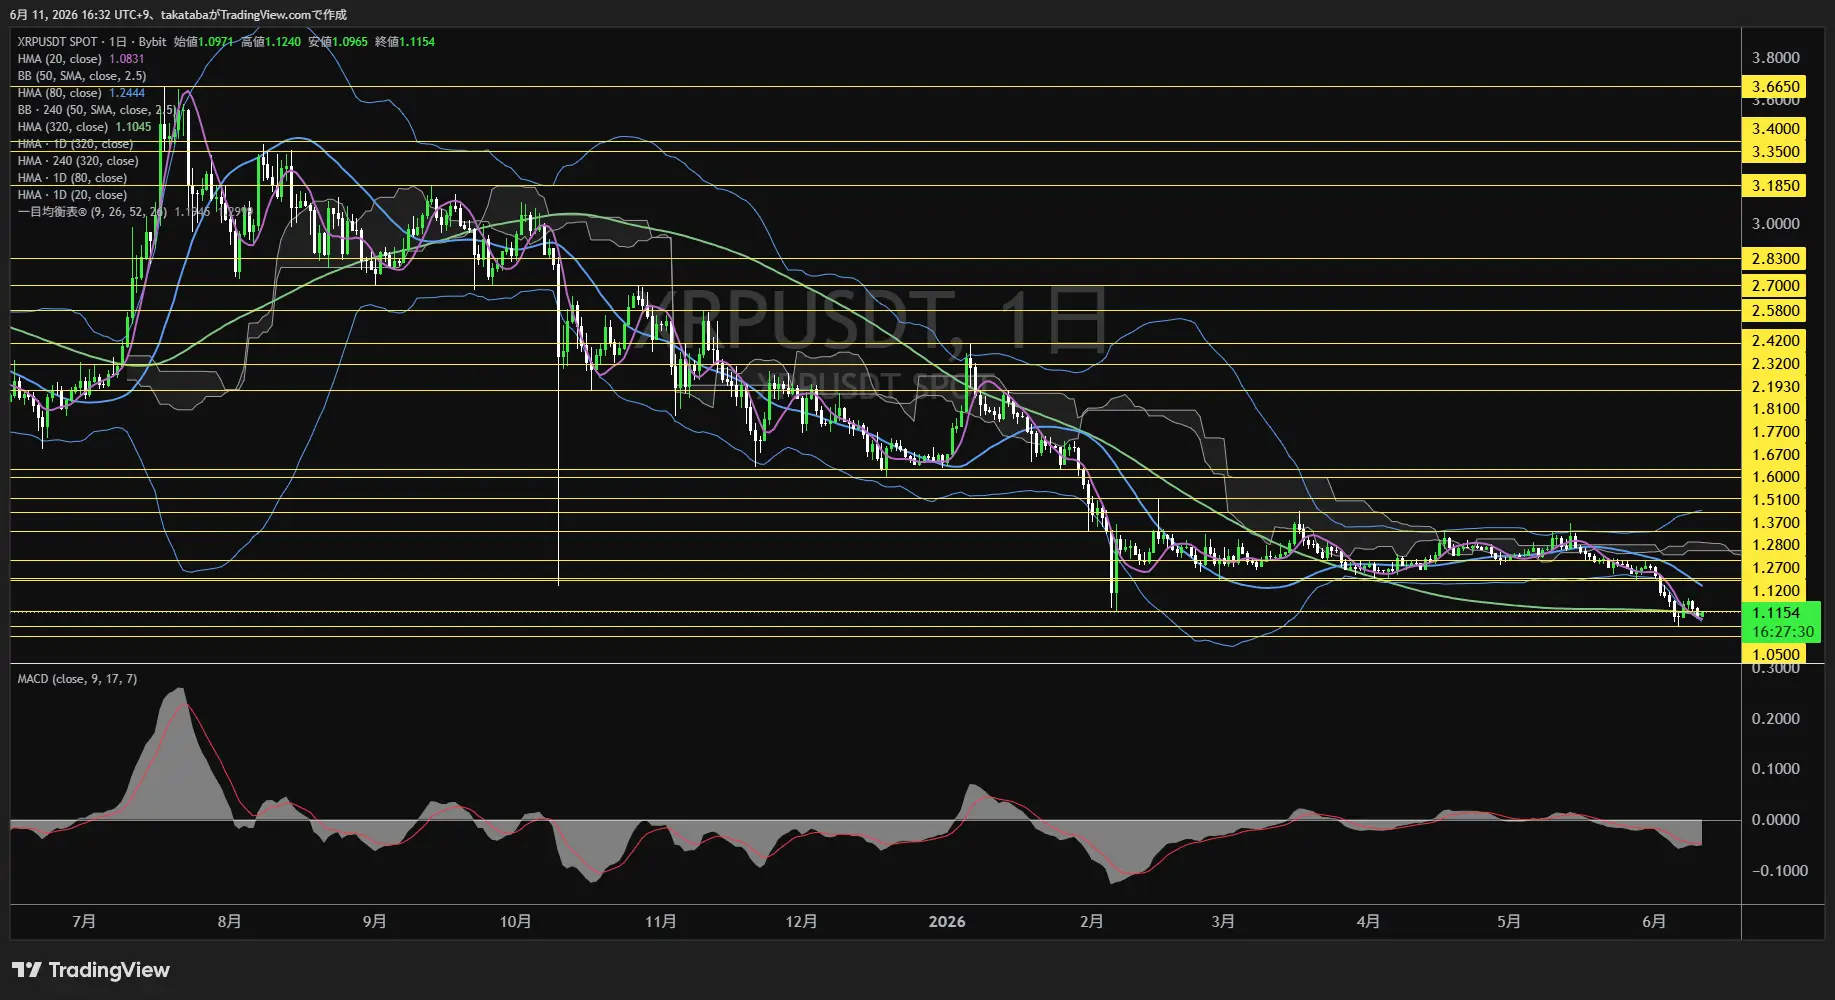Click the 安値 1.0965 low value

pyautogui.click(x=337, y=42)
